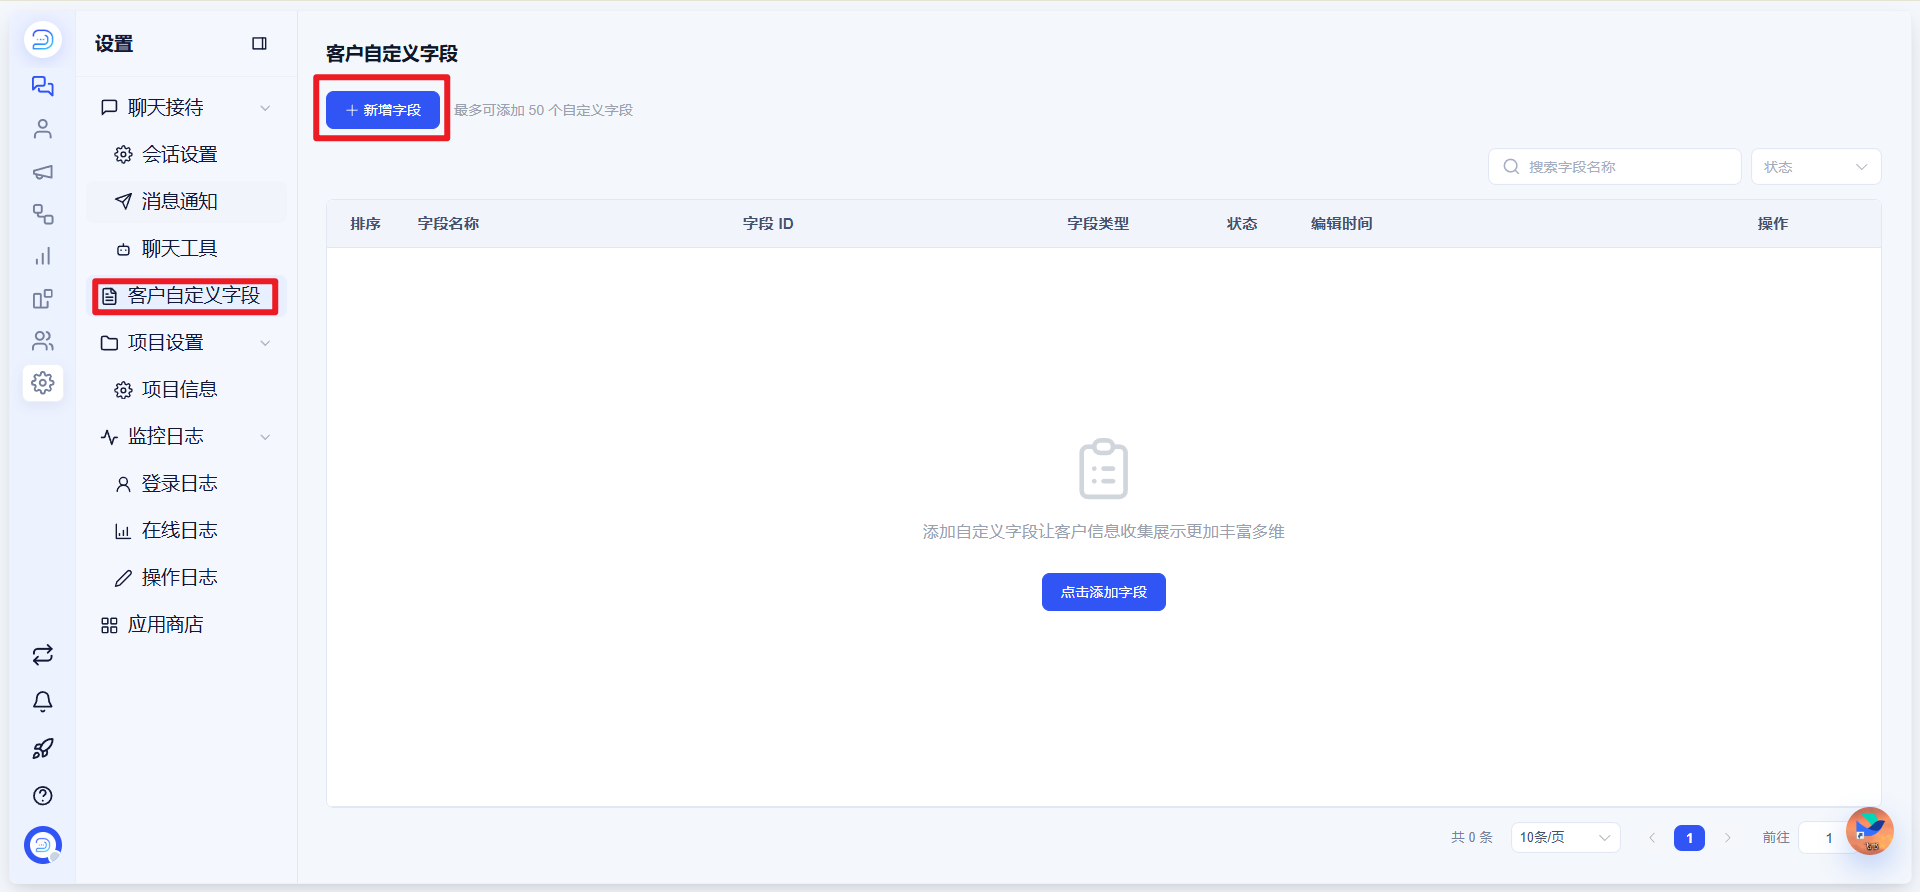Screen dimensions: 1920x892
Task: Collapse the settings sidebar panel icon
Action: point(259,43)
